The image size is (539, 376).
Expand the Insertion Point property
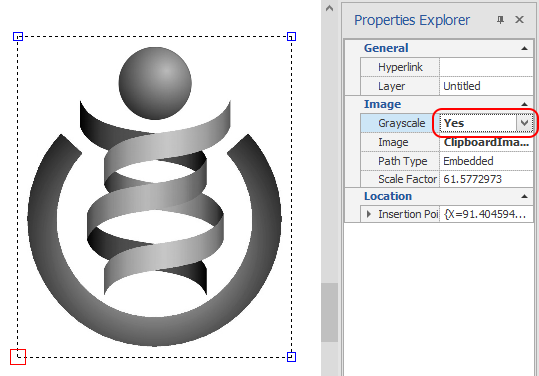[x=369, y=214]
